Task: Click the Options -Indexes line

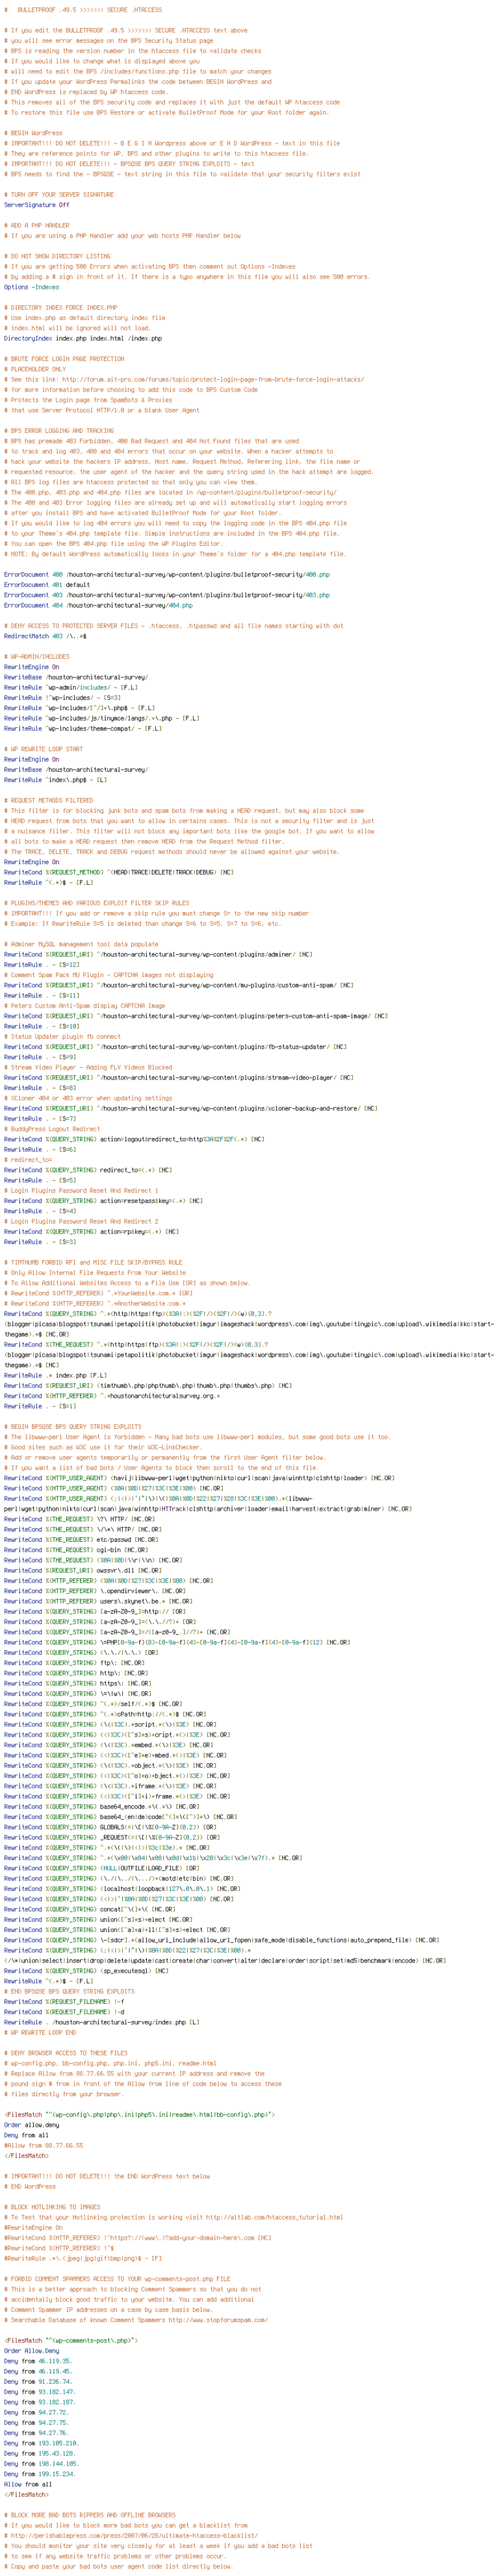Action: click(31, 287)
